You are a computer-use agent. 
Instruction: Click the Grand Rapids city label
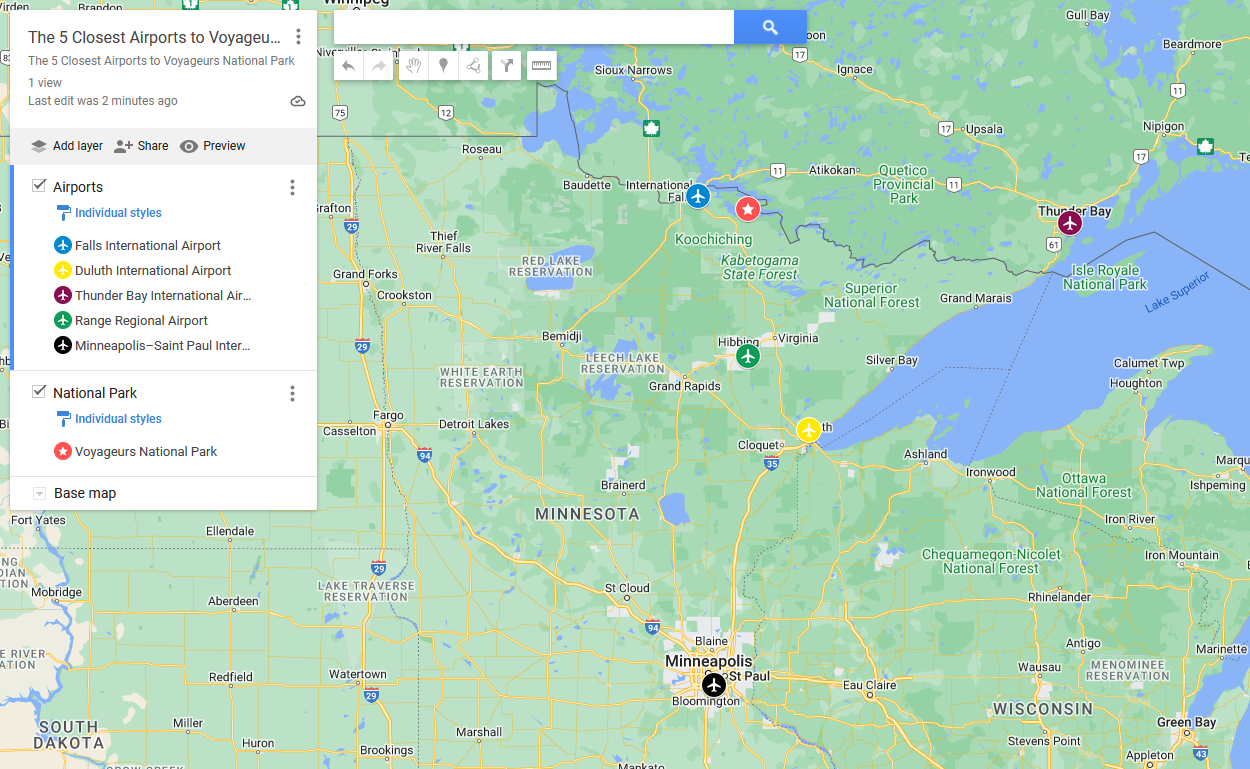click(685, 386)
